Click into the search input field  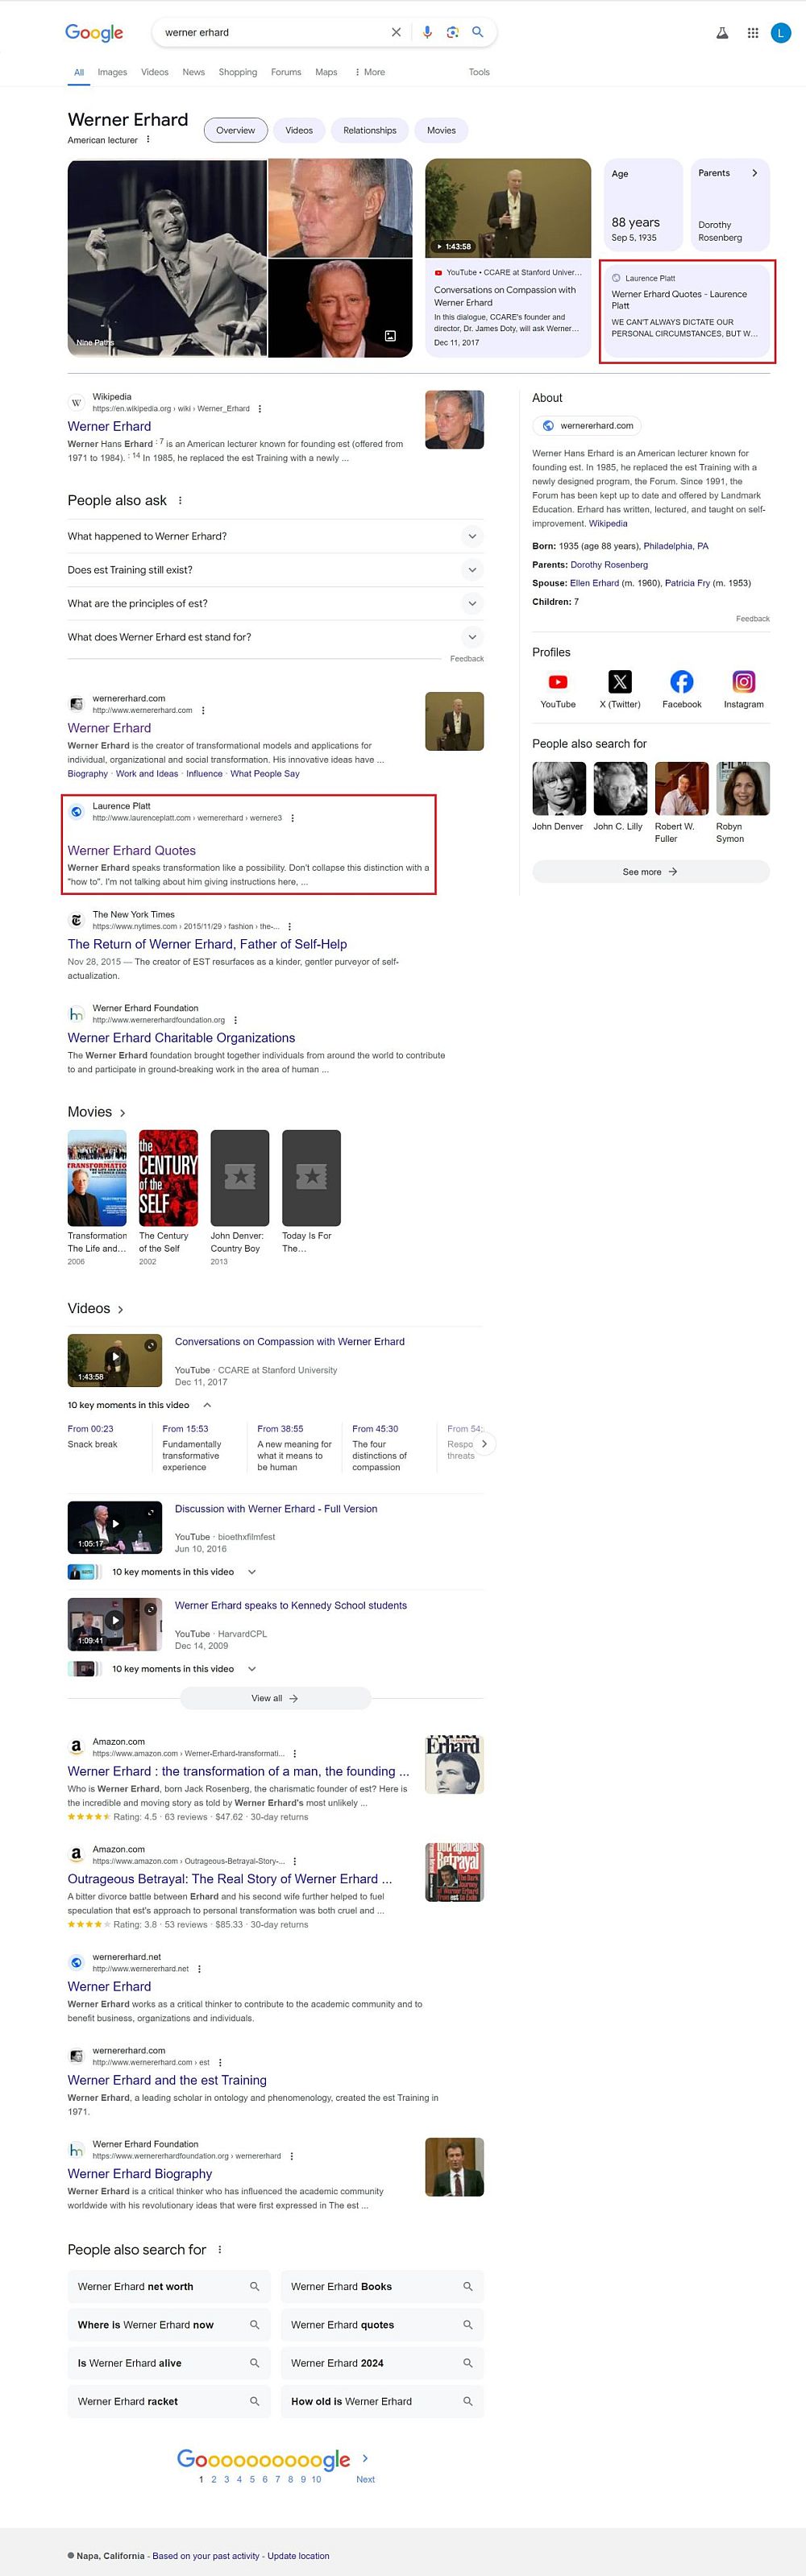pyautogui.click(x=270, y=32)
